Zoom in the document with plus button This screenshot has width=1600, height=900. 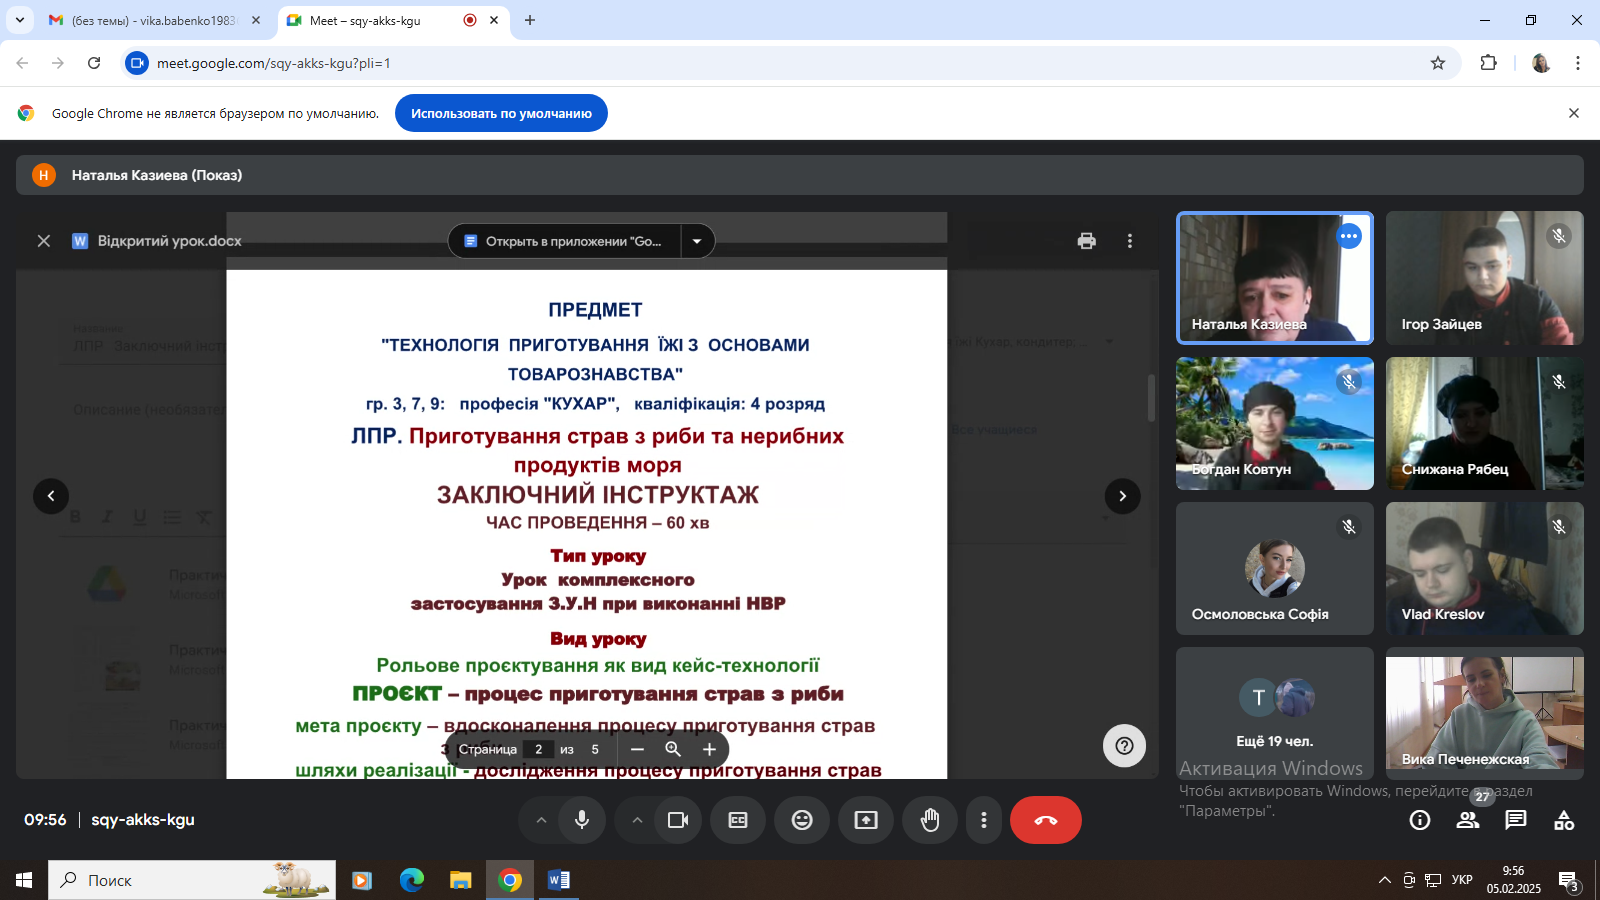pos(709,749)
